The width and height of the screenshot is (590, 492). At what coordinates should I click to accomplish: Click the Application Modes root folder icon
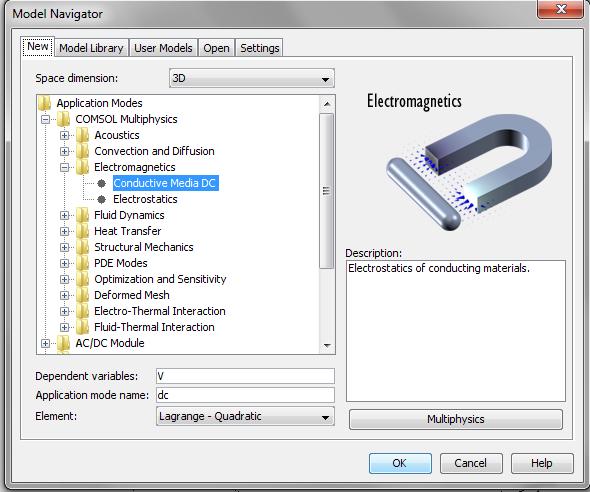click(44, 103)
